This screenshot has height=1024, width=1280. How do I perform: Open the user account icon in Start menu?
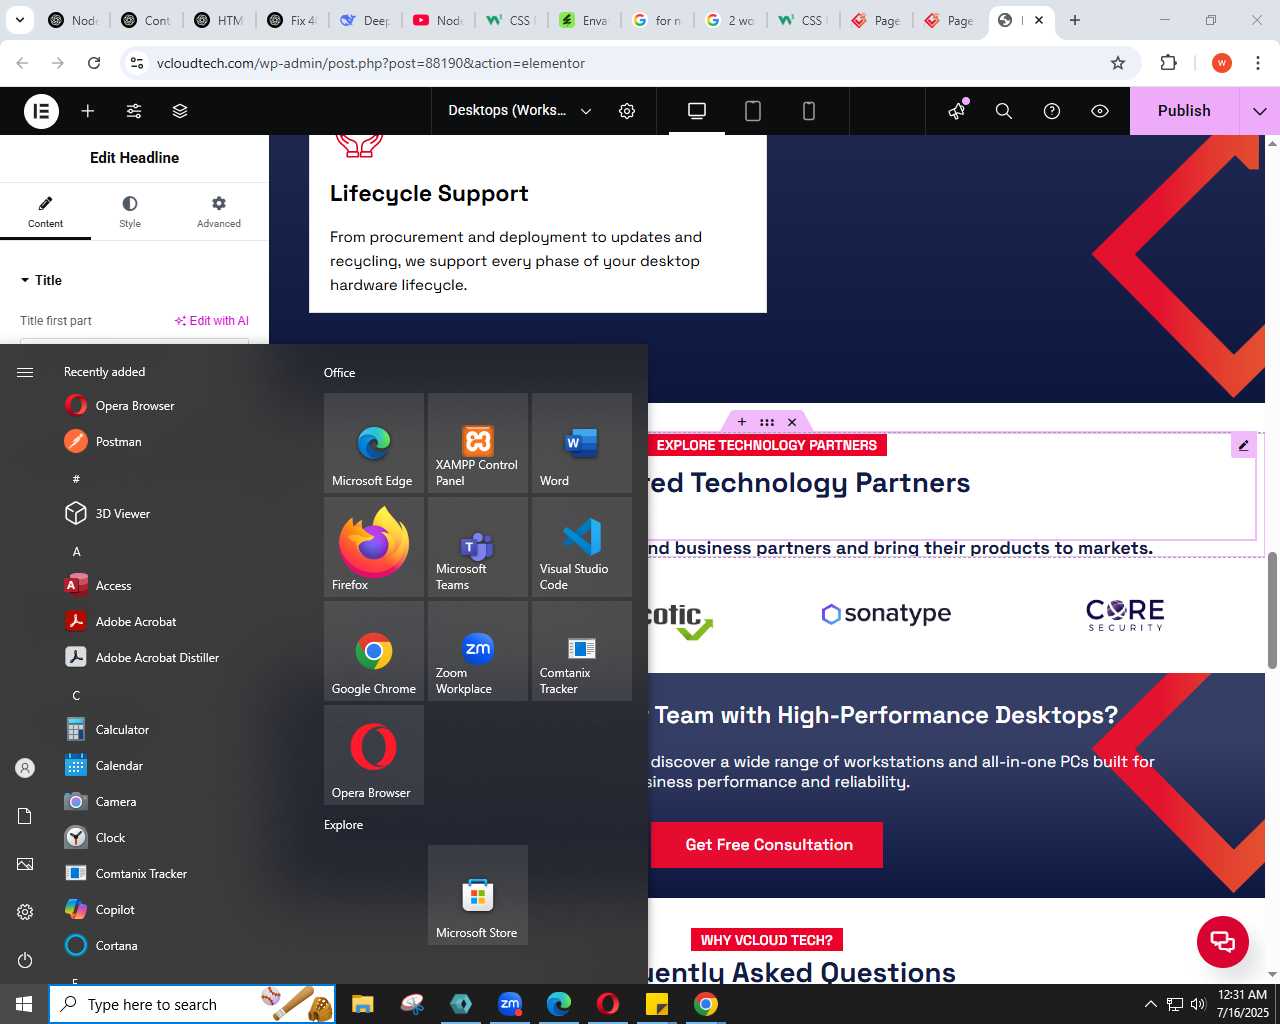pos(25,768)
